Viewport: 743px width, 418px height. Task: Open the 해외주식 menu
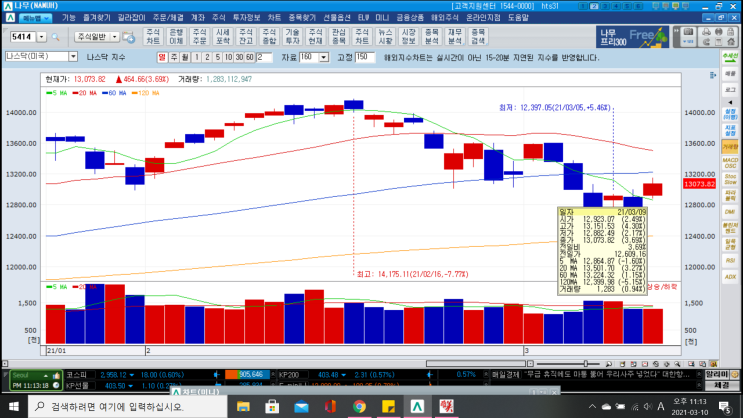[444, 18]
